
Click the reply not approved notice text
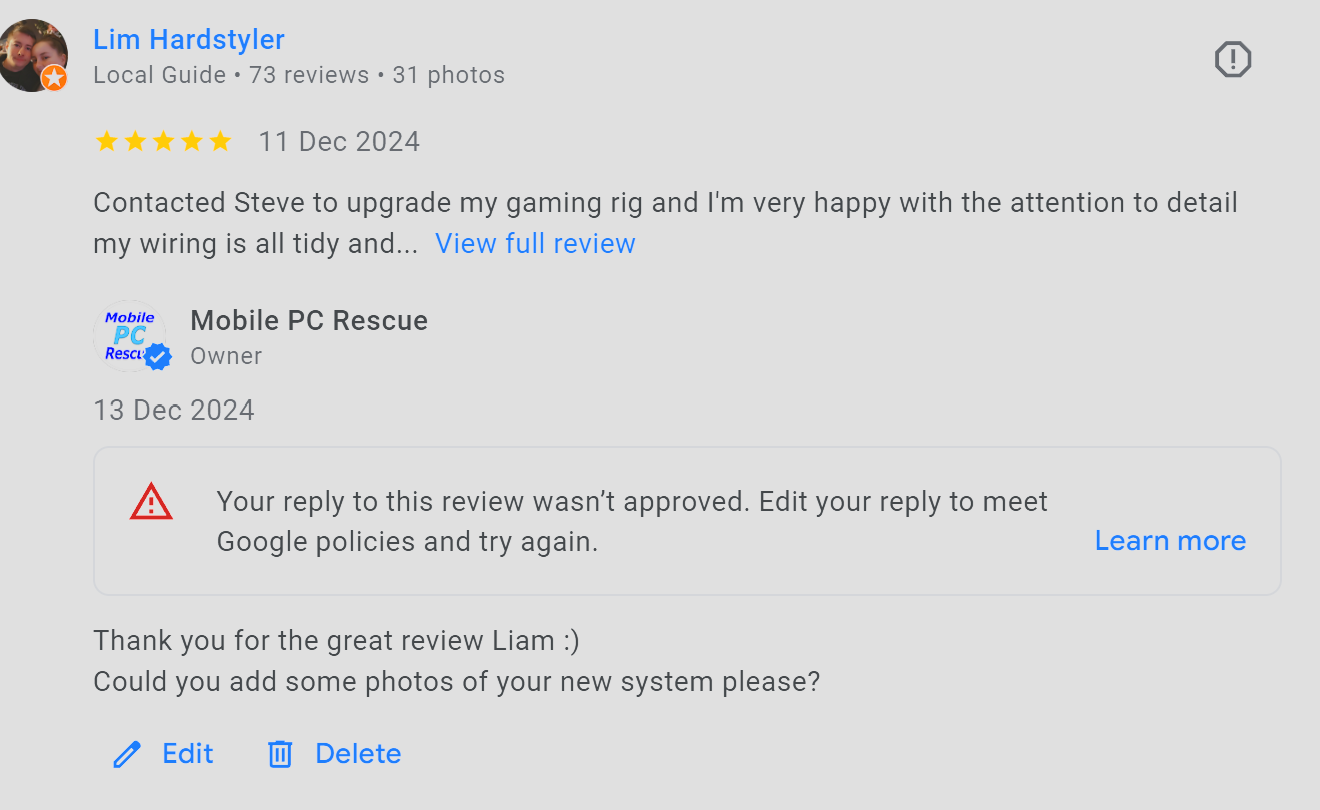[x=632, y=521]
